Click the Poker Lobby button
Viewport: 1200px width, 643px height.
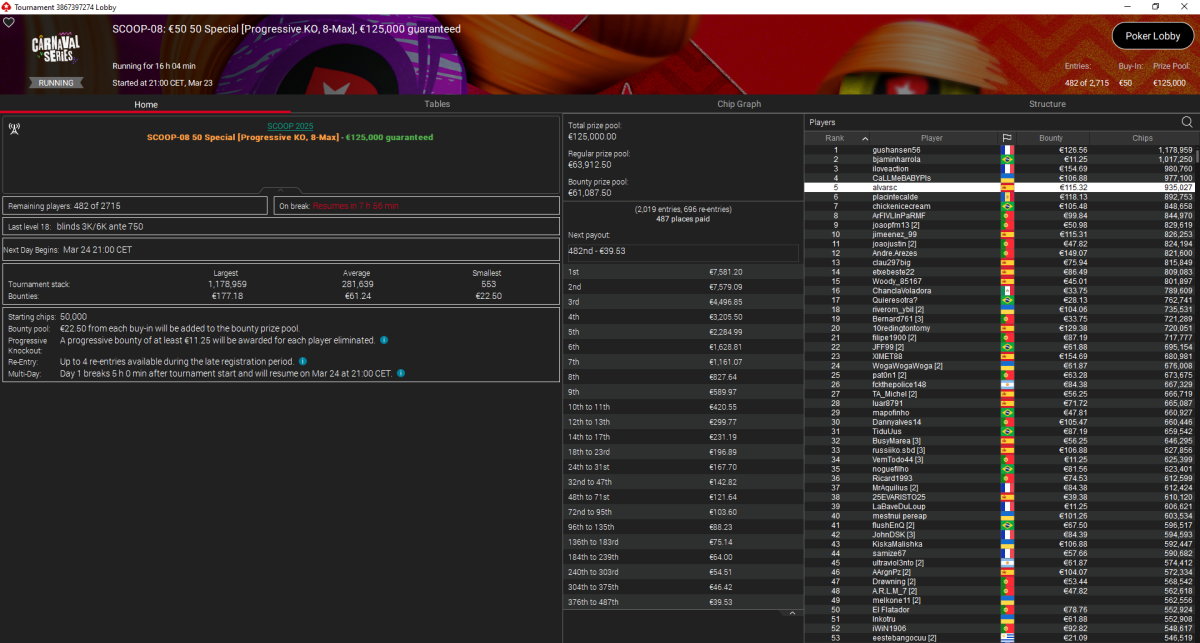click(x=1153, y=36)
